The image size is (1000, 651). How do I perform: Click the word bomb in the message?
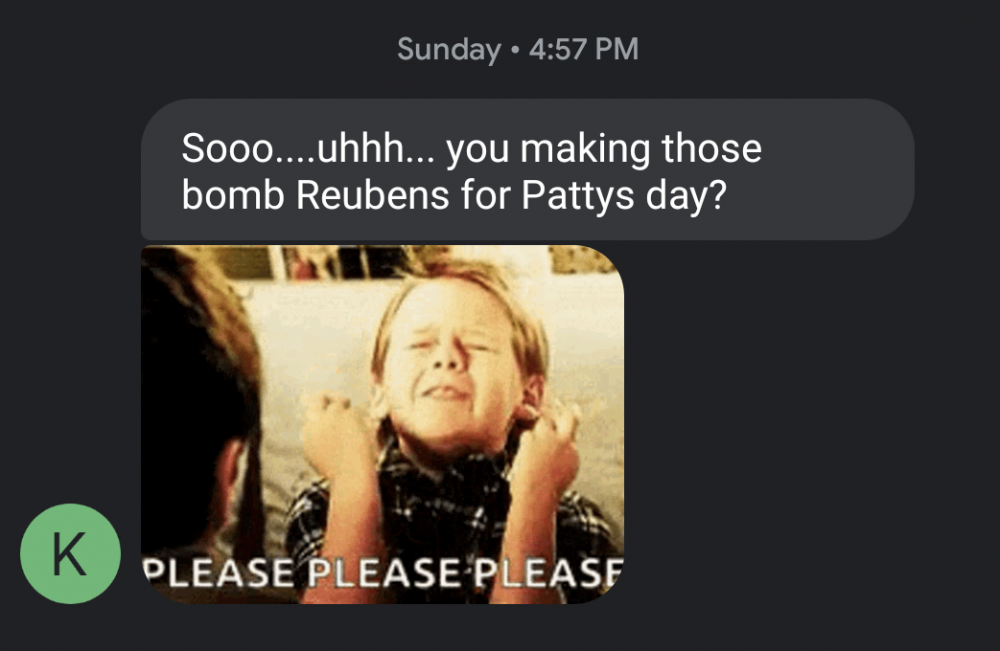[x=233, y=195]
